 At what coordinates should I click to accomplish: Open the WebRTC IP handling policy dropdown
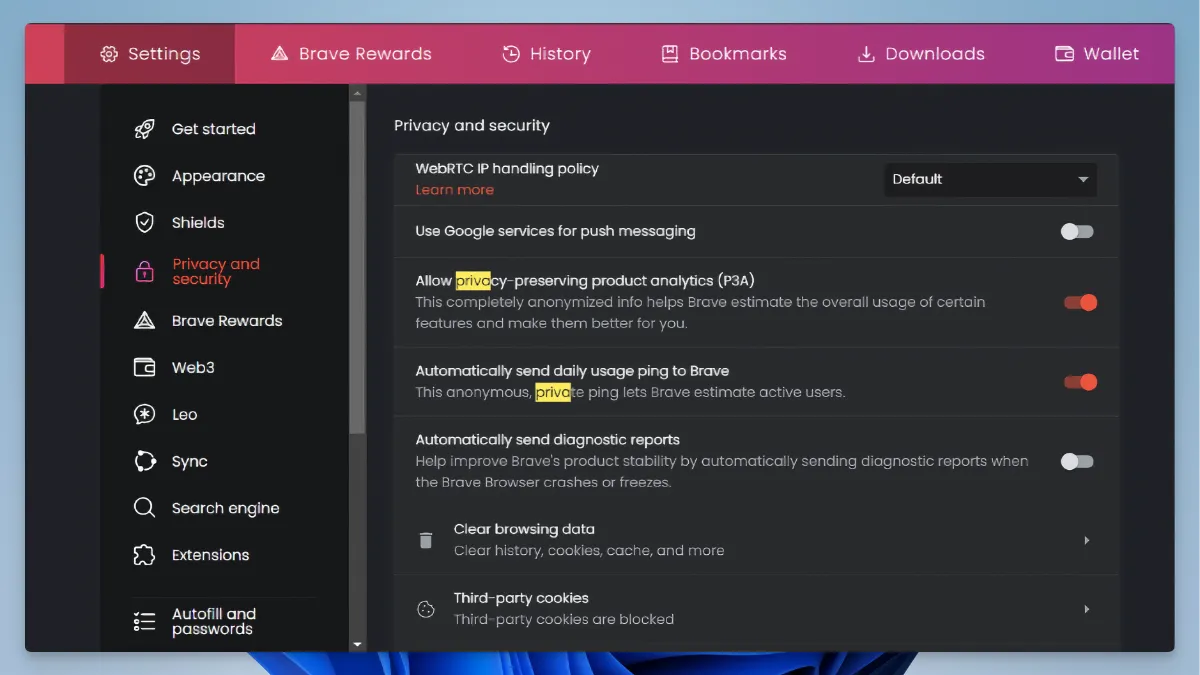tap(990, 180)
